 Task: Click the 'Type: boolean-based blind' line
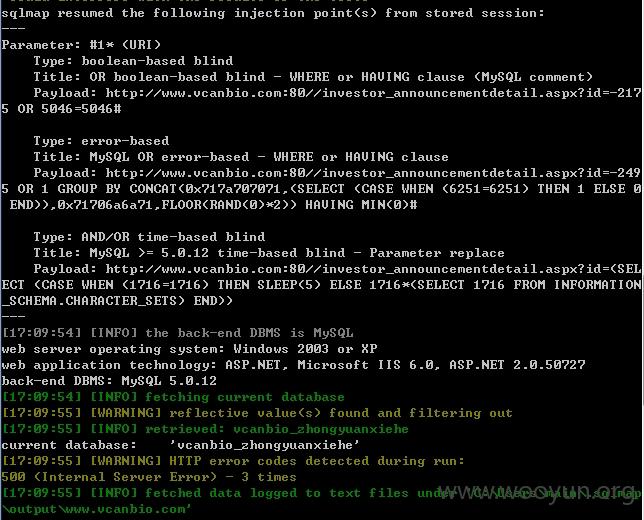pyautogui.click(x=133, y=61)
